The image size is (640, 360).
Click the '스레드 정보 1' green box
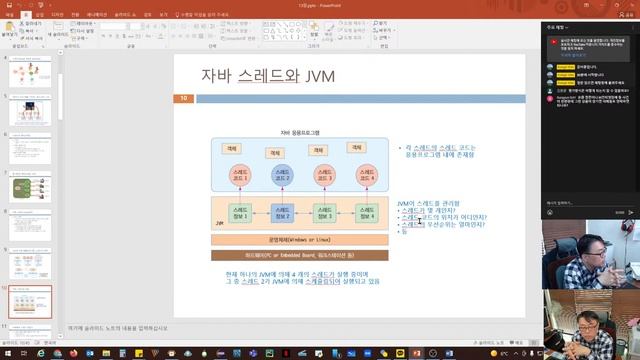tap(240, 213)
